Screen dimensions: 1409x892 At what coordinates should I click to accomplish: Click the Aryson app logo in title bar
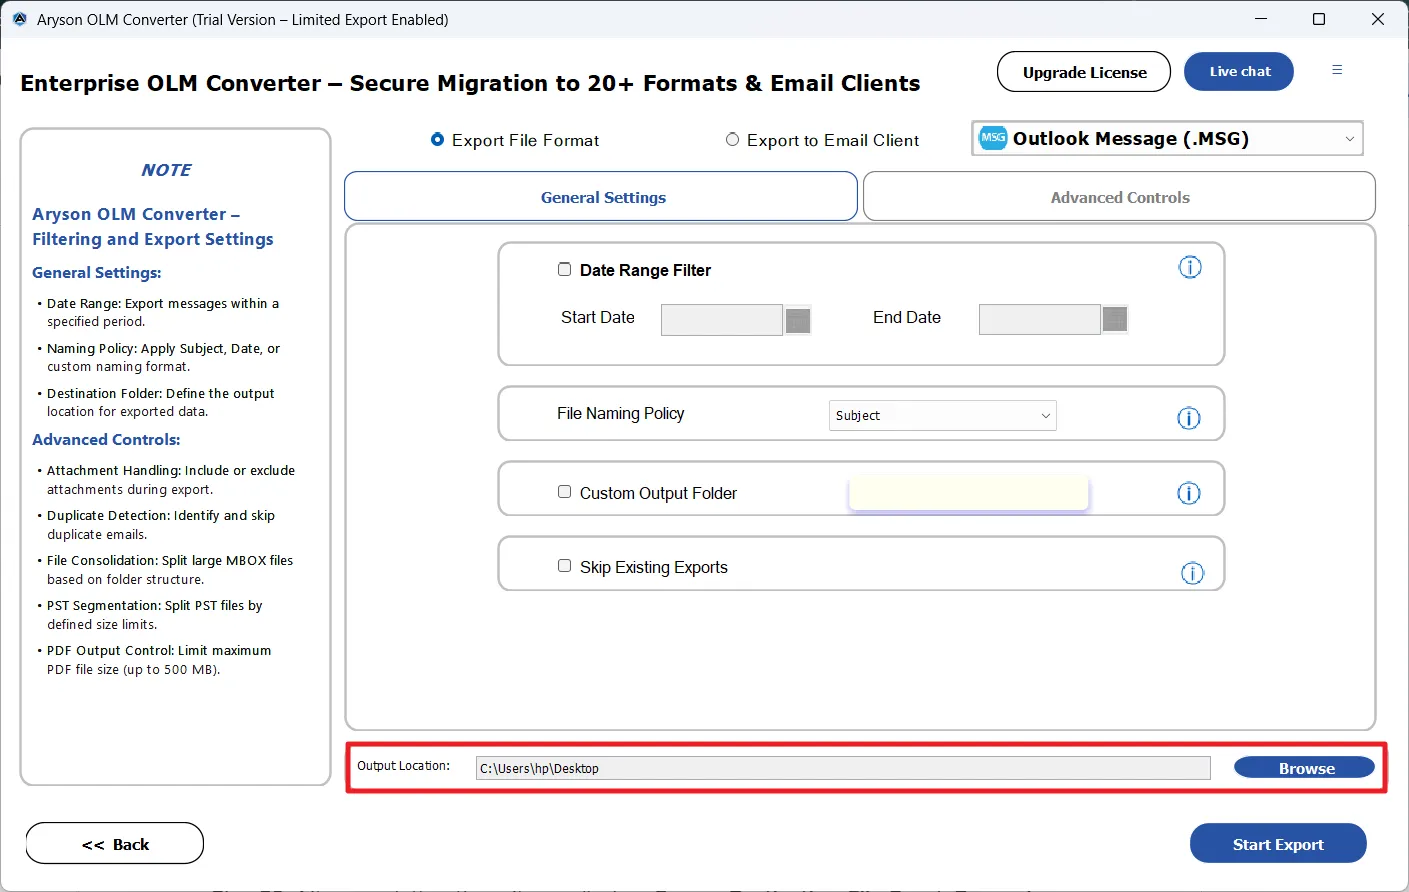20,19
